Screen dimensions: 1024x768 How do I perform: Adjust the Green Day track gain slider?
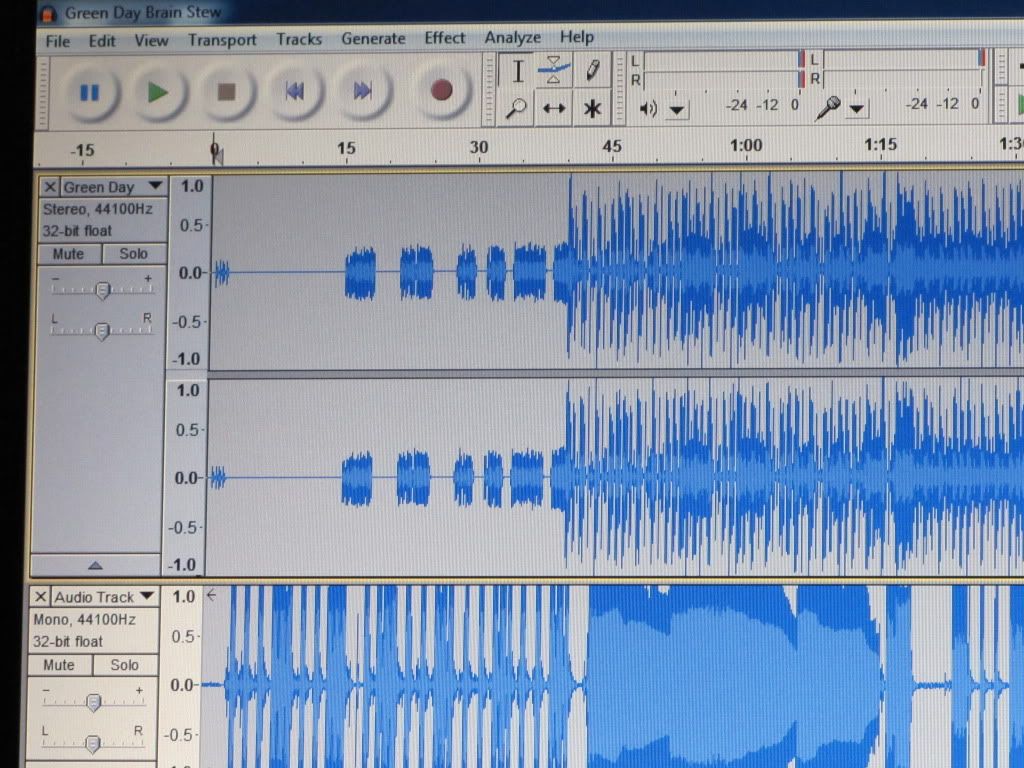[x=102, y=290]
